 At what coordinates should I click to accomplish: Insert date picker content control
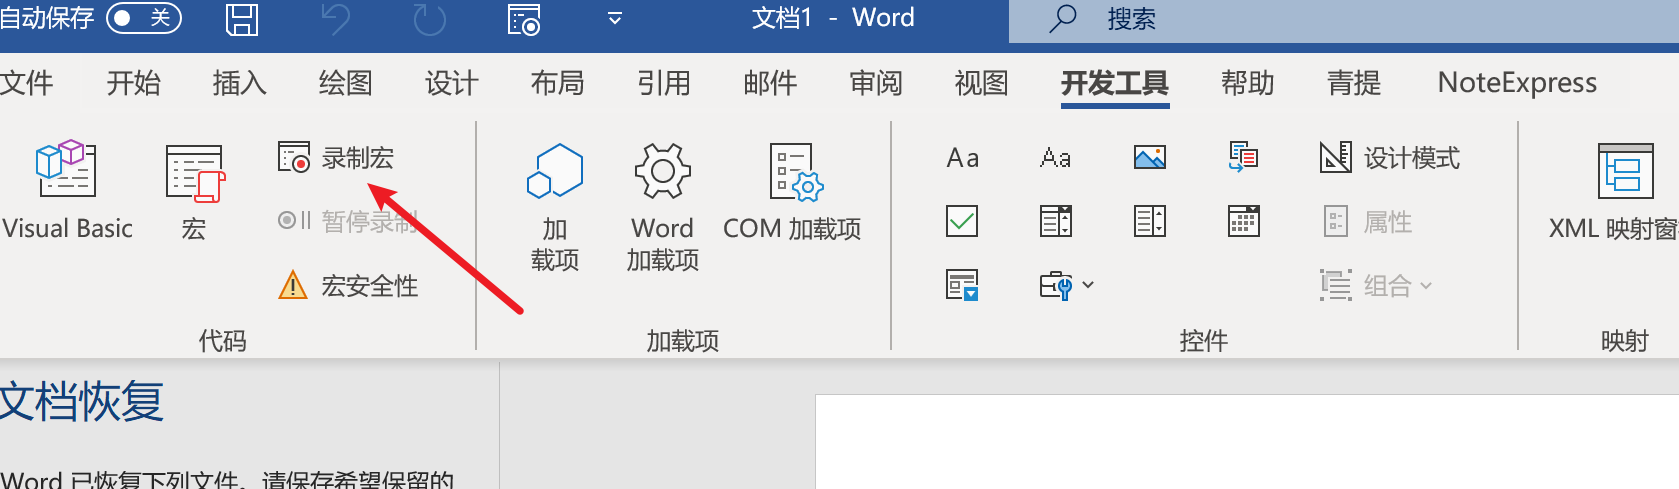pyautogui.click(x=1243, y=221)
